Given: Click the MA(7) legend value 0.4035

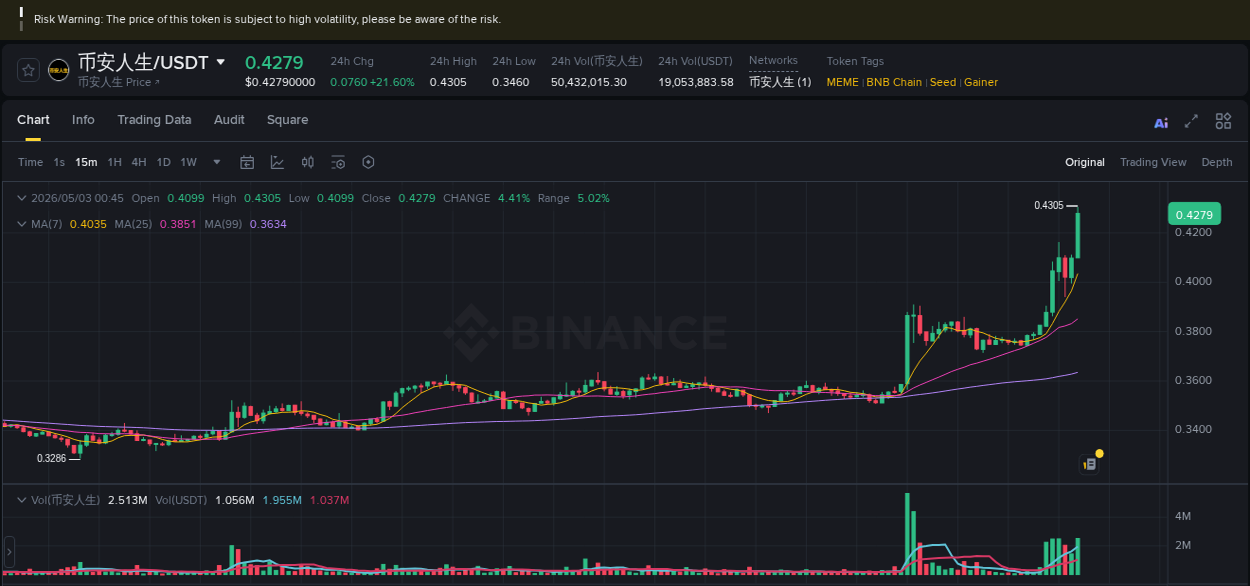Looking at the screenshot, I should coord(87,224).
